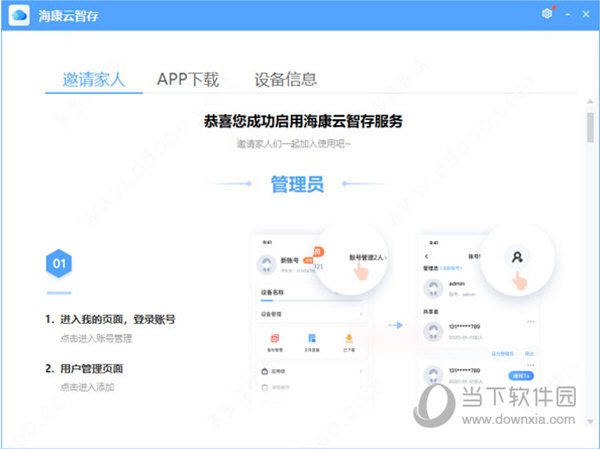Click the 新账号 avatar in first phone preview
This screenshot has height=449, width=600.
click(x=267, y=264)
